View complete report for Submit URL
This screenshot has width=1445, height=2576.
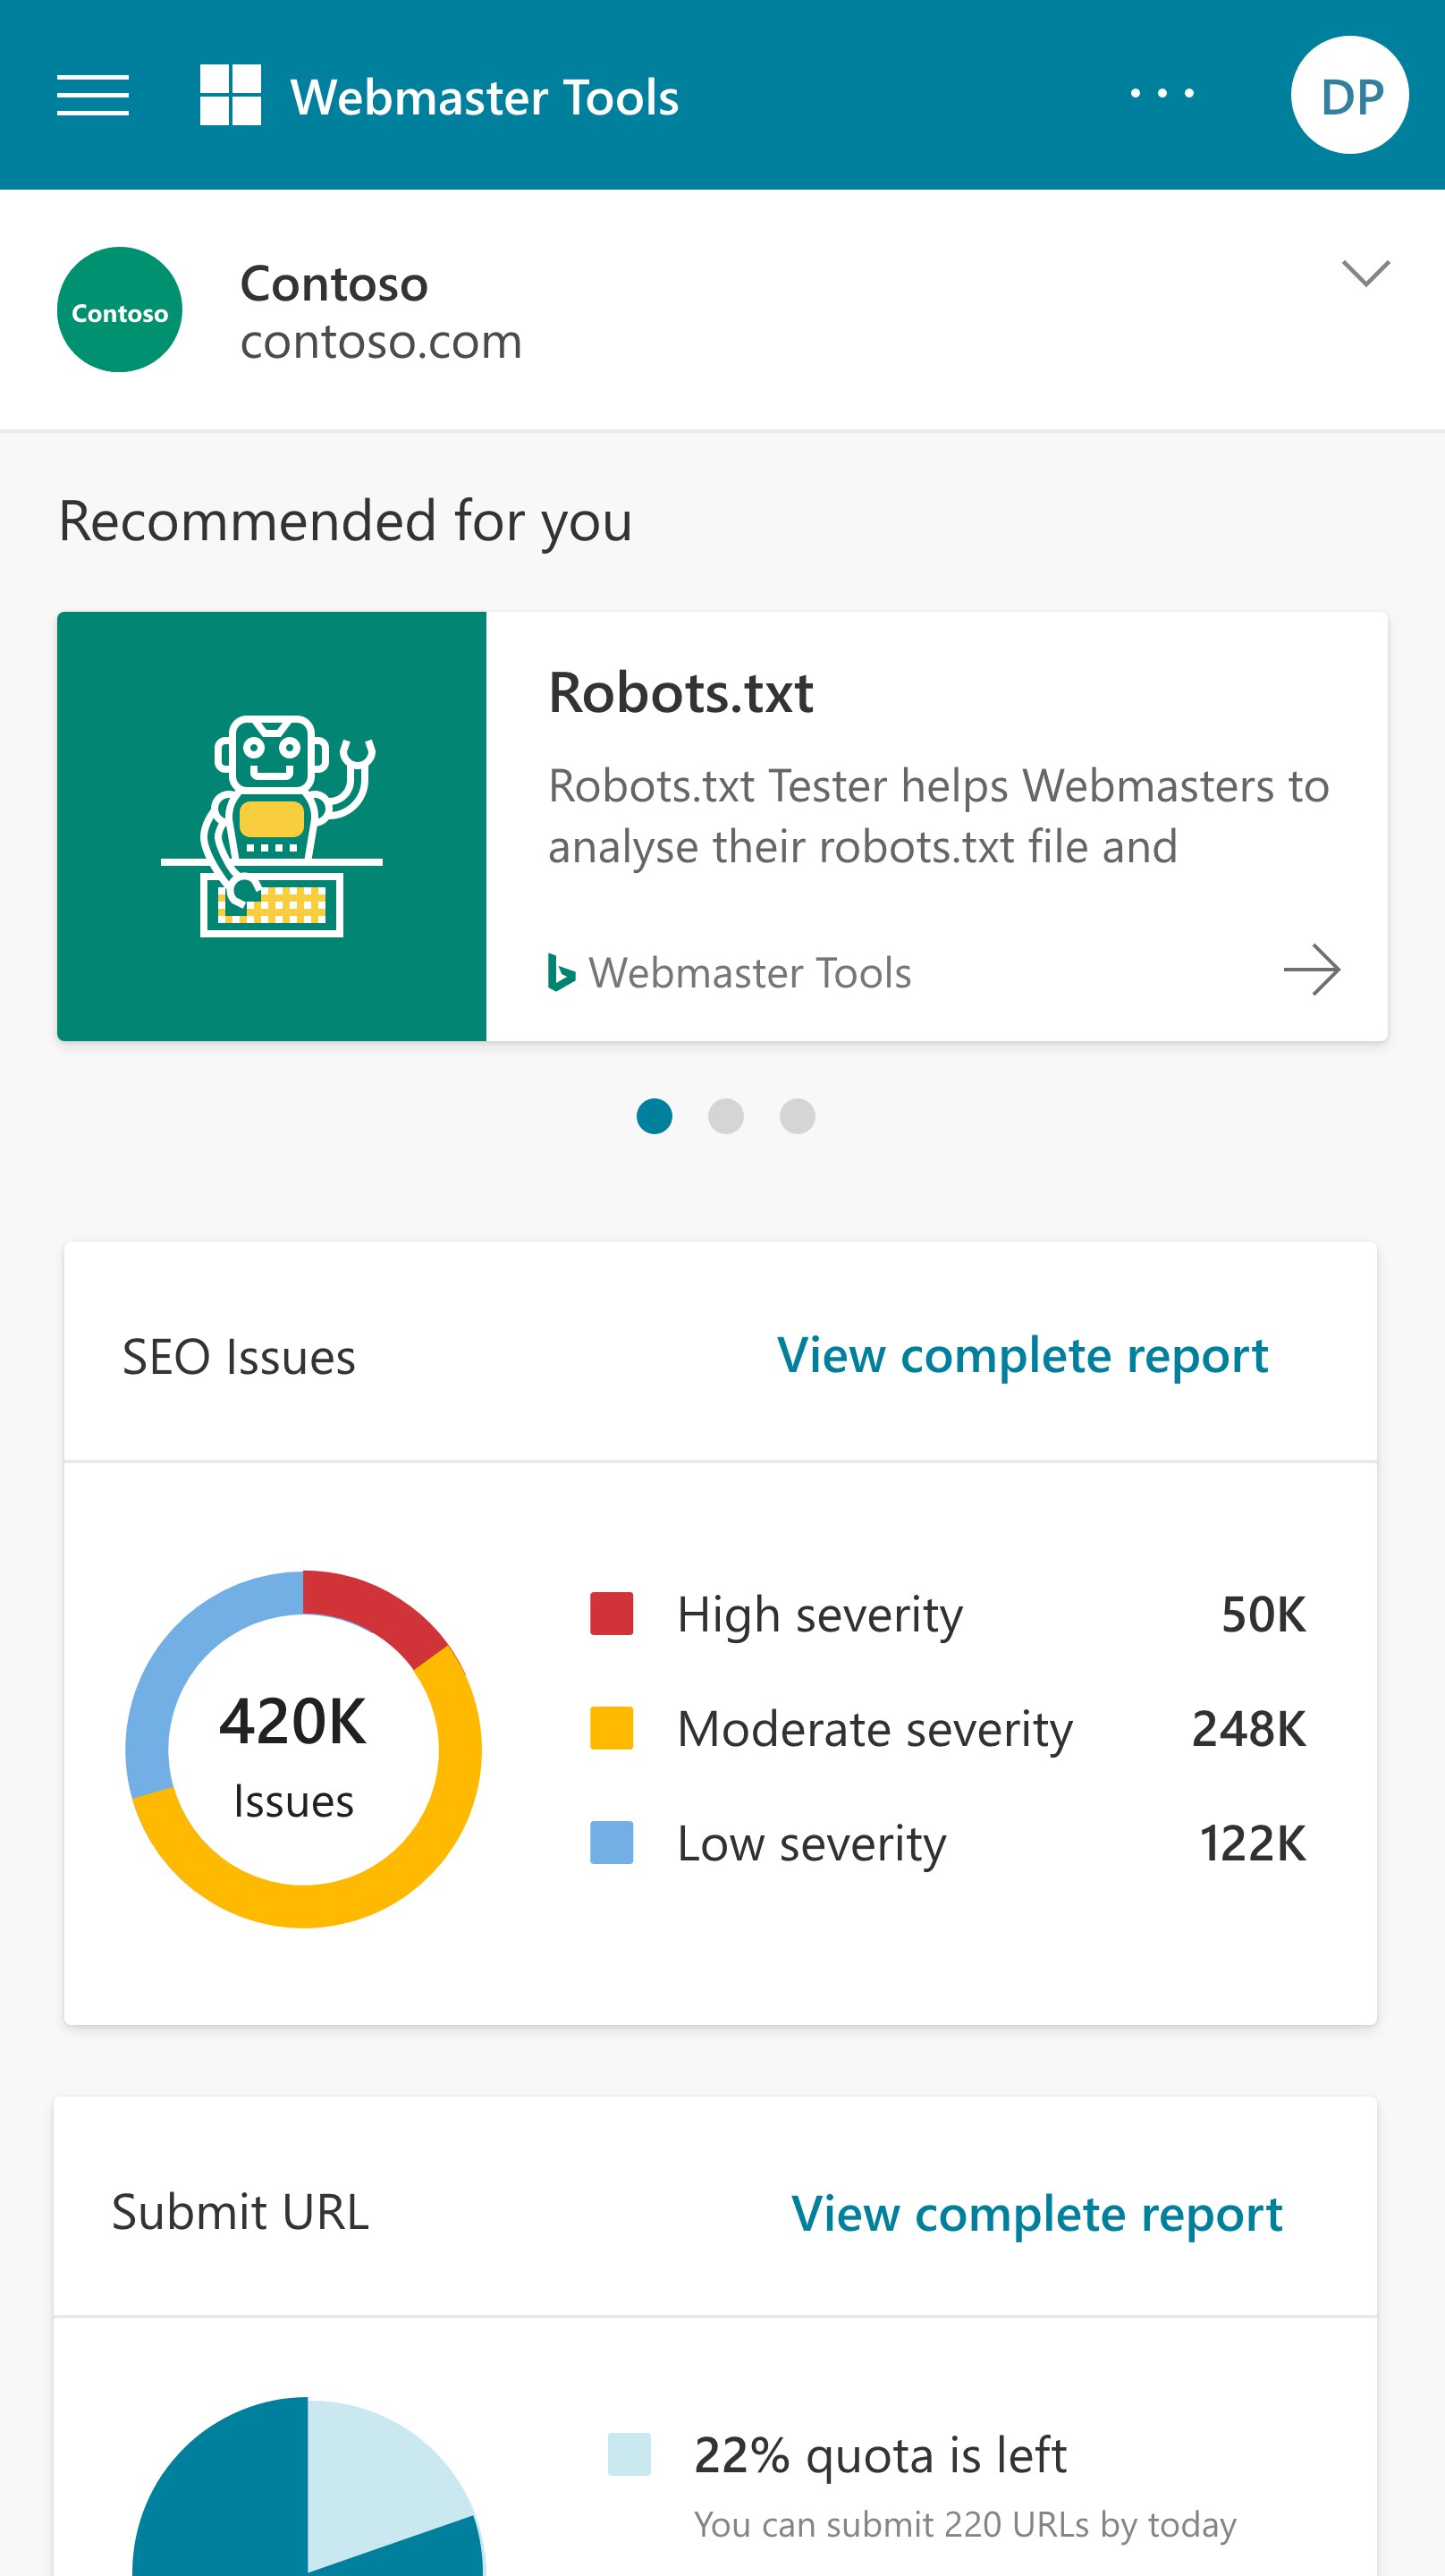(x=1036, y=2214)
